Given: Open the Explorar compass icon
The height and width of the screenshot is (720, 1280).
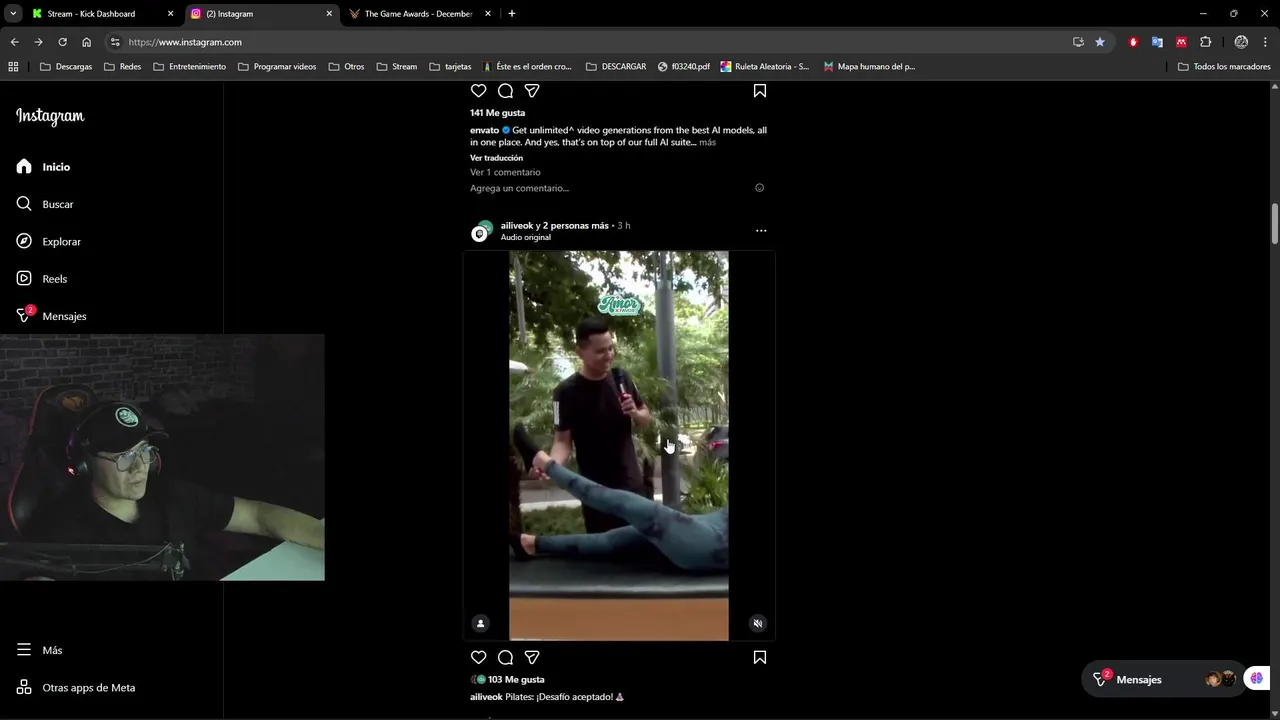Looking at the screenshot, I should [x=24, y=241].
